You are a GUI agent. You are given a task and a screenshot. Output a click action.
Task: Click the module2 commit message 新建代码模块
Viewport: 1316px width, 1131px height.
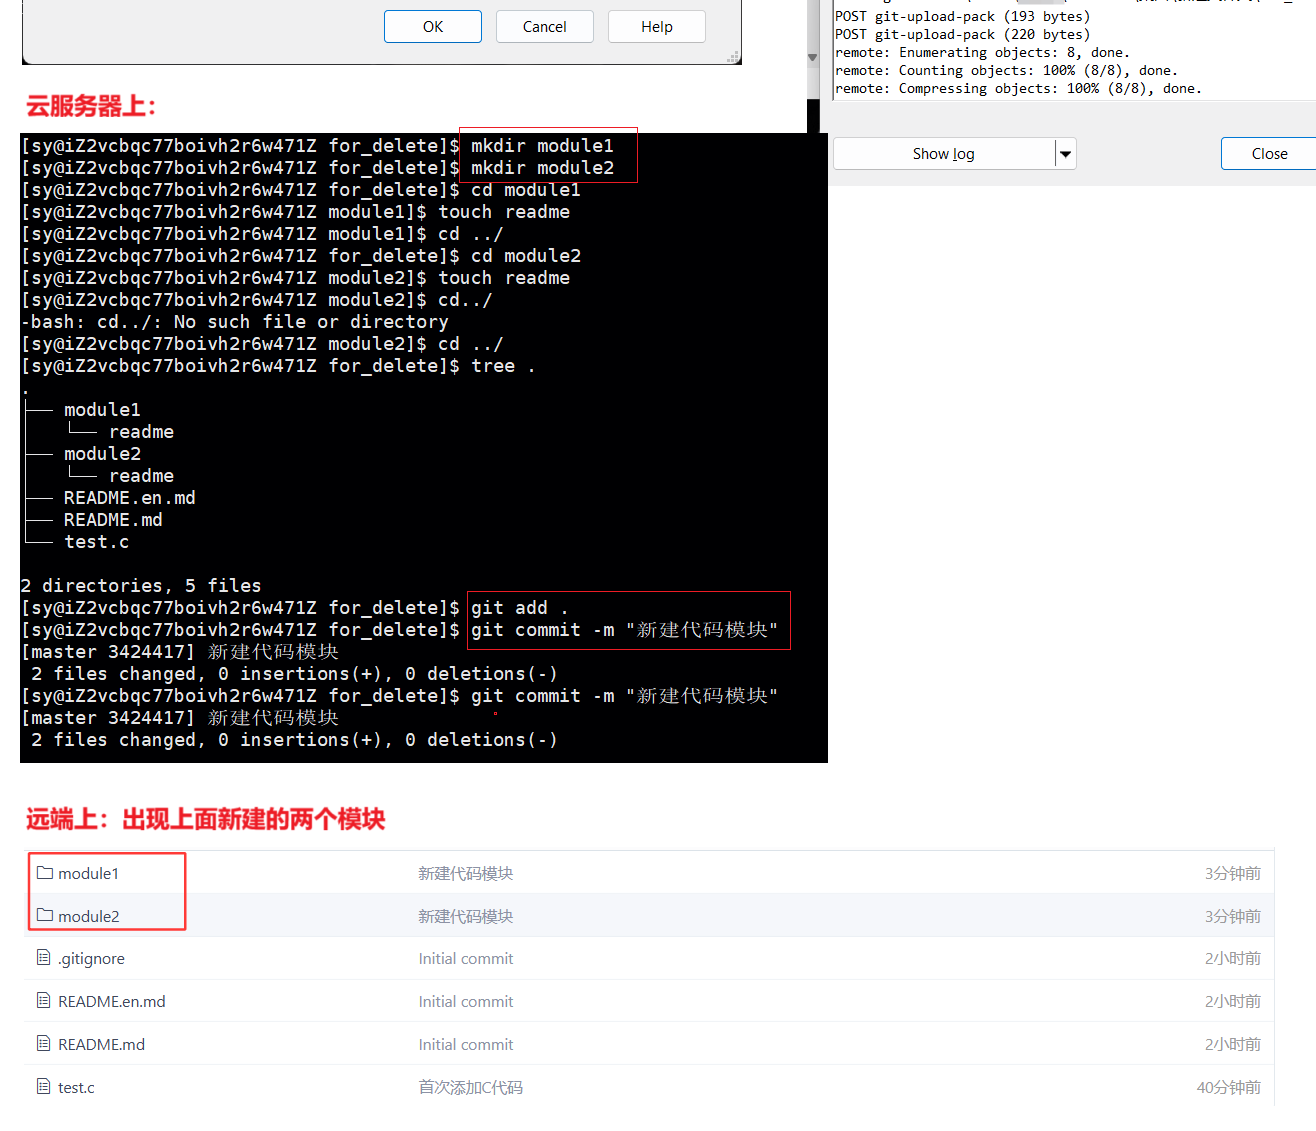pos(465,917)
